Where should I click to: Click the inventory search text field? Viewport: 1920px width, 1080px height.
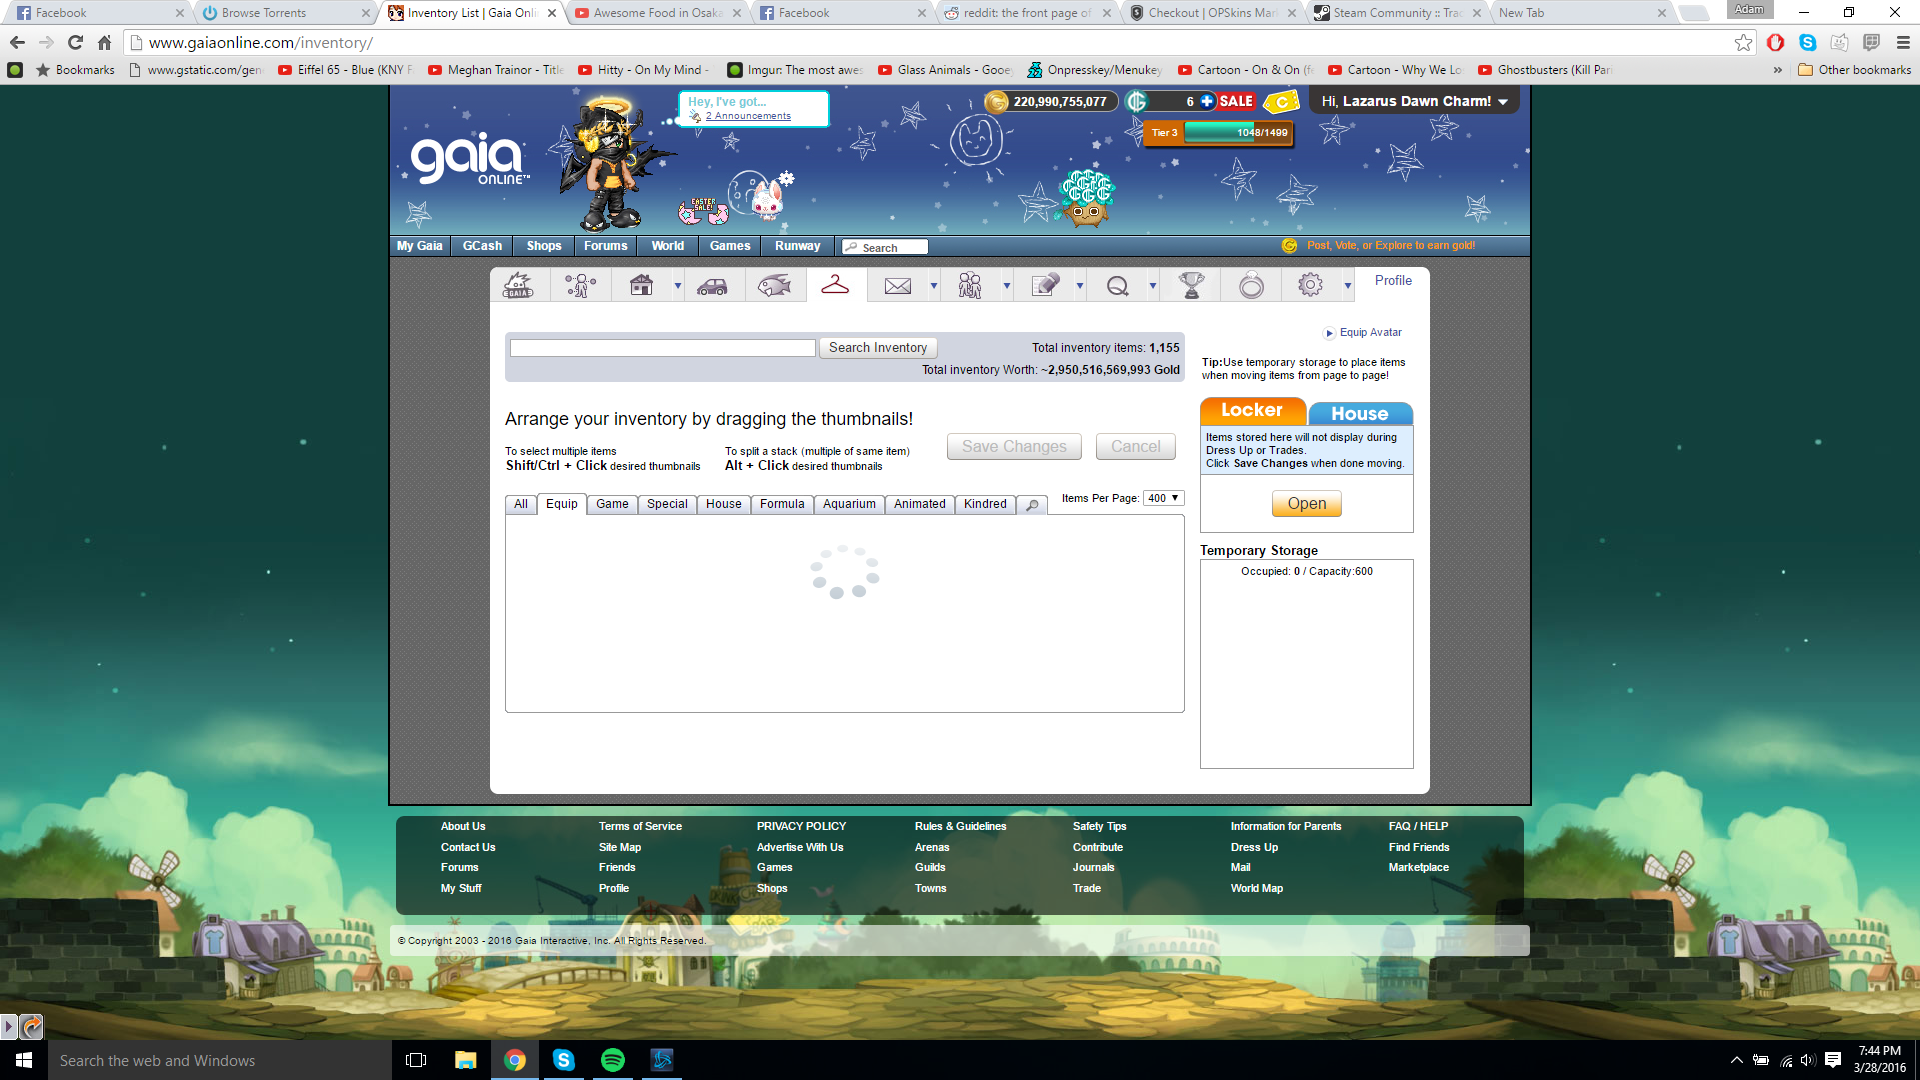point(662,348)
